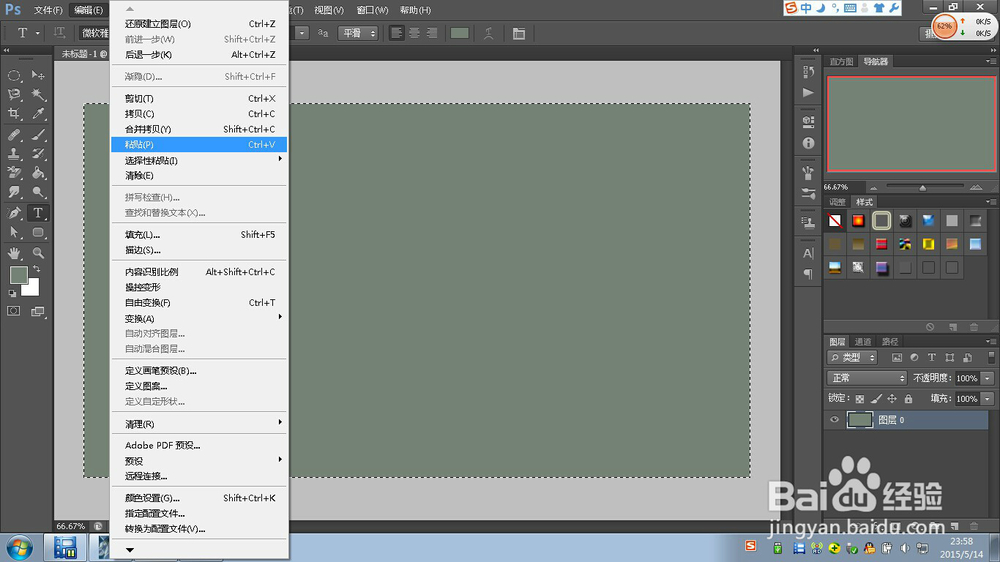The image size is (1000, 562).
Task: Select the Eyedropper tool
Action: click(38, 114)
